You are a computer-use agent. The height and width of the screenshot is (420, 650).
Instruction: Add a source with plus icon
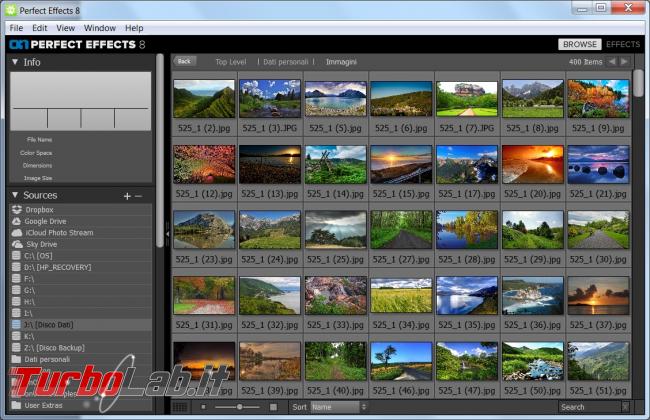pyautogui.click(x=127, y=196)
